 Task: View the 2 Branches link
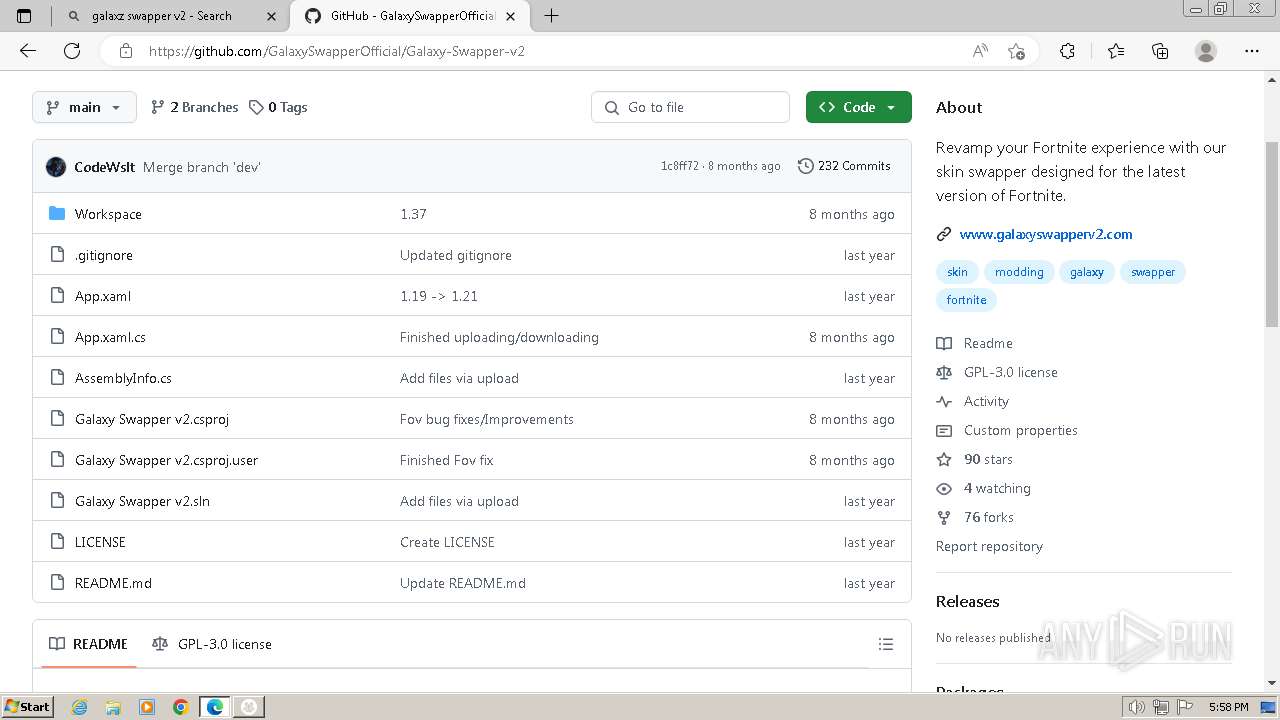(x=194, y=107)
